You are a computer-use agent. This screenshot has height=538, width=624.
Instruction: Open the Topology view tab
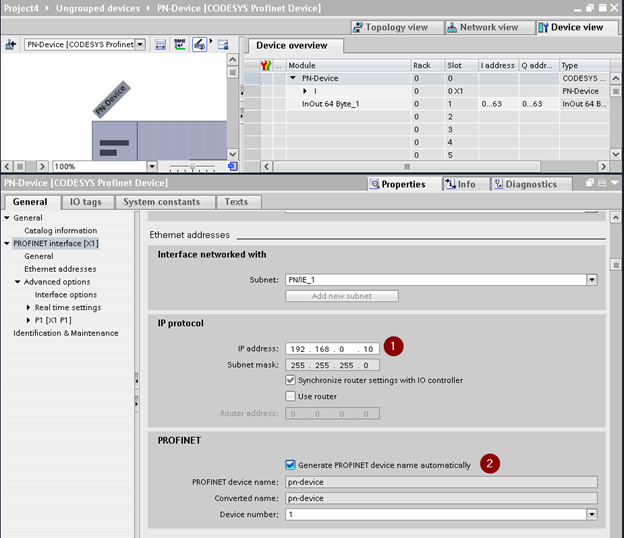click(397, 27)
